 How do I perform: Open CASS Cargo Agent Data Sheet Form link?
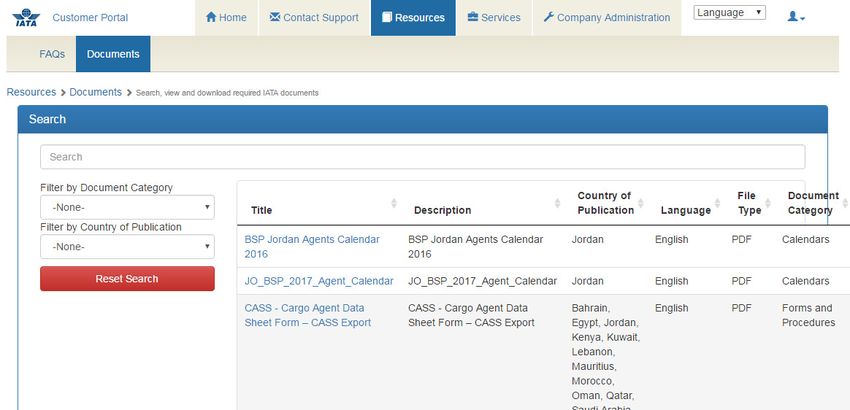tap(307, 315)
